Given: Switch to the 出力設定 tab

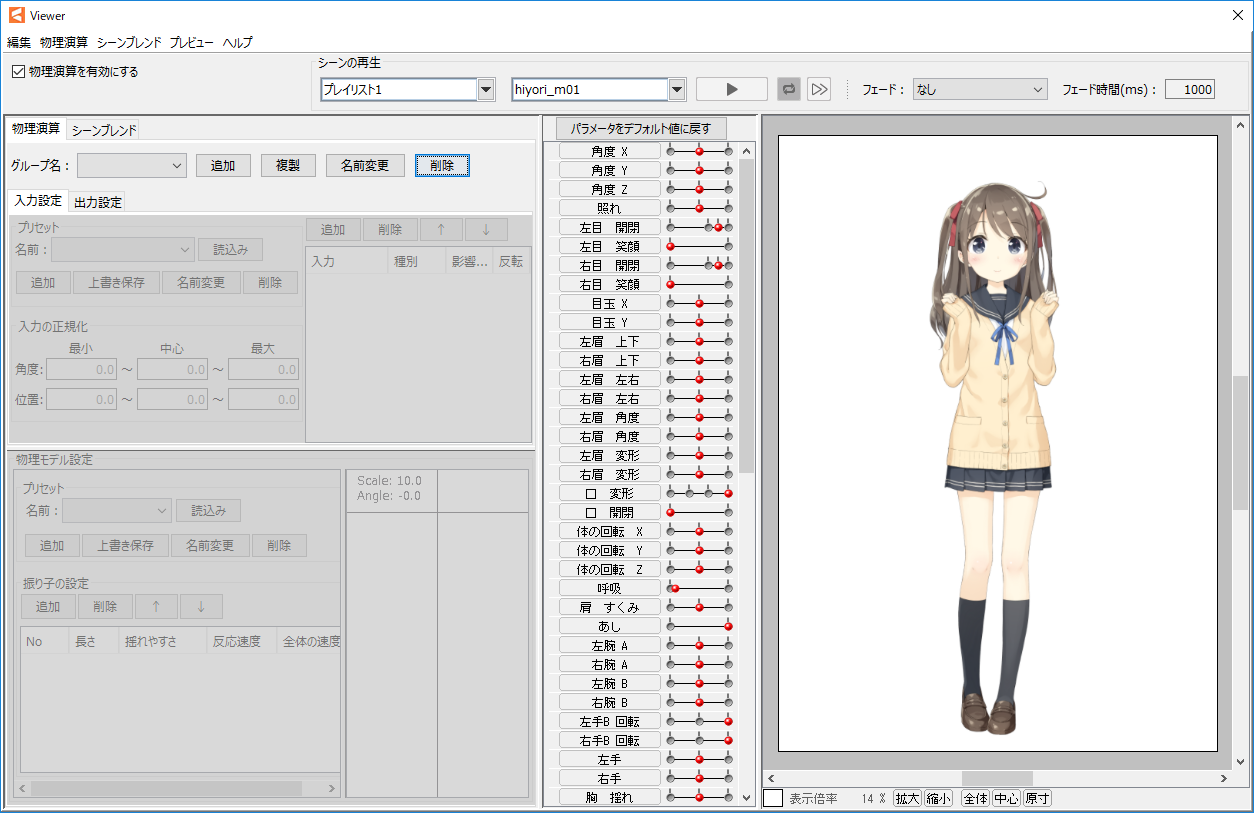Looking at the screenshot, I should tap(97, 202).
